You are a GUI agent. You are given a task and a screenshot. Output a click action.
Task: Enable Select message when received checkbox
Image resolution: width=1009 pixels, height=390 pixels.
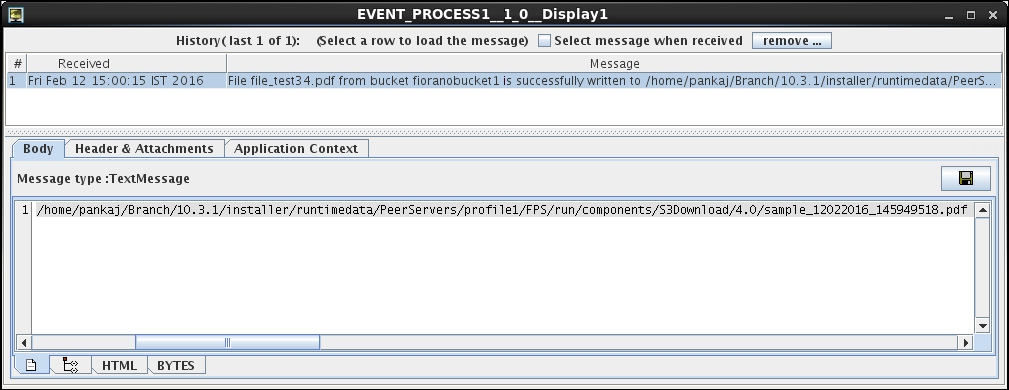pos(544,41)
